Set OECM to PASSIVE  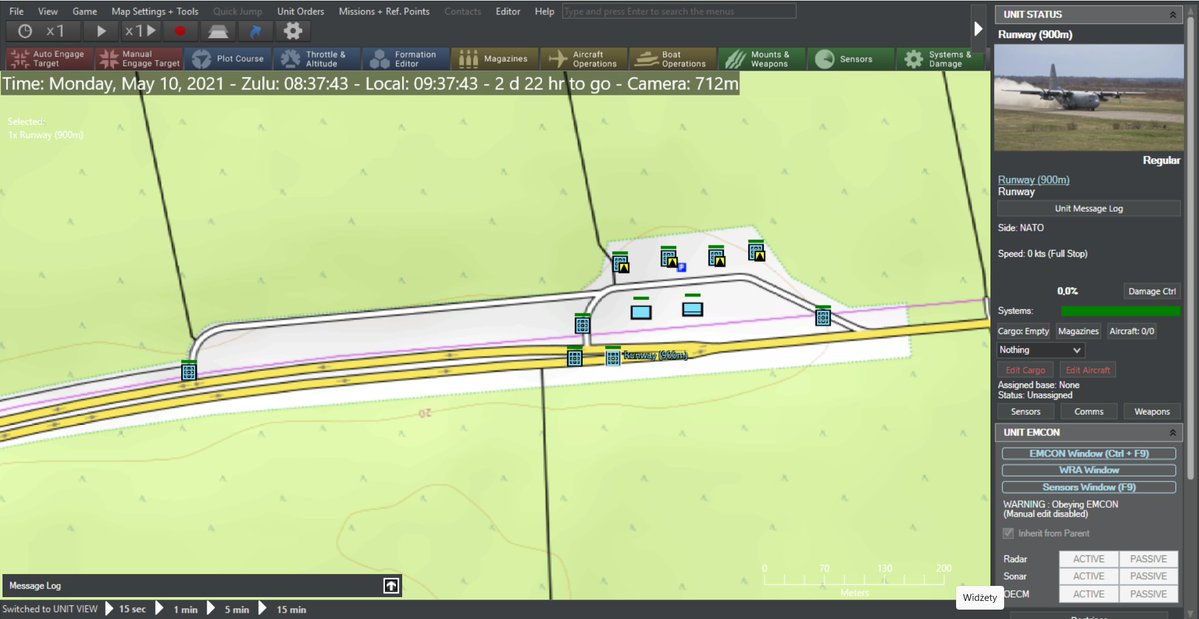click(1149, 594)
